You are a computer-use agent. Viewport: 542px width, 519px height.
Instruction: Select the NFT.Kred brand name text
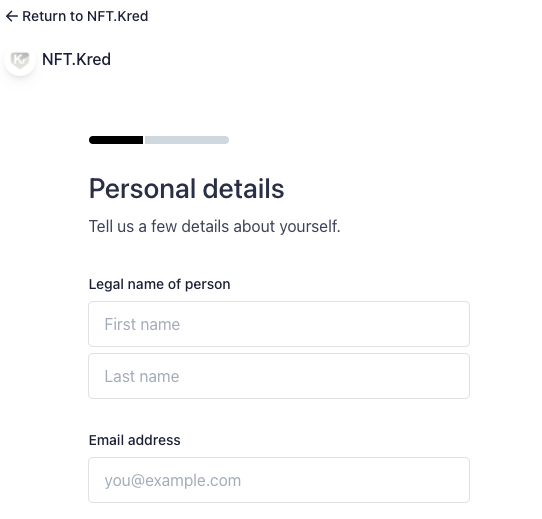point(76,59)
